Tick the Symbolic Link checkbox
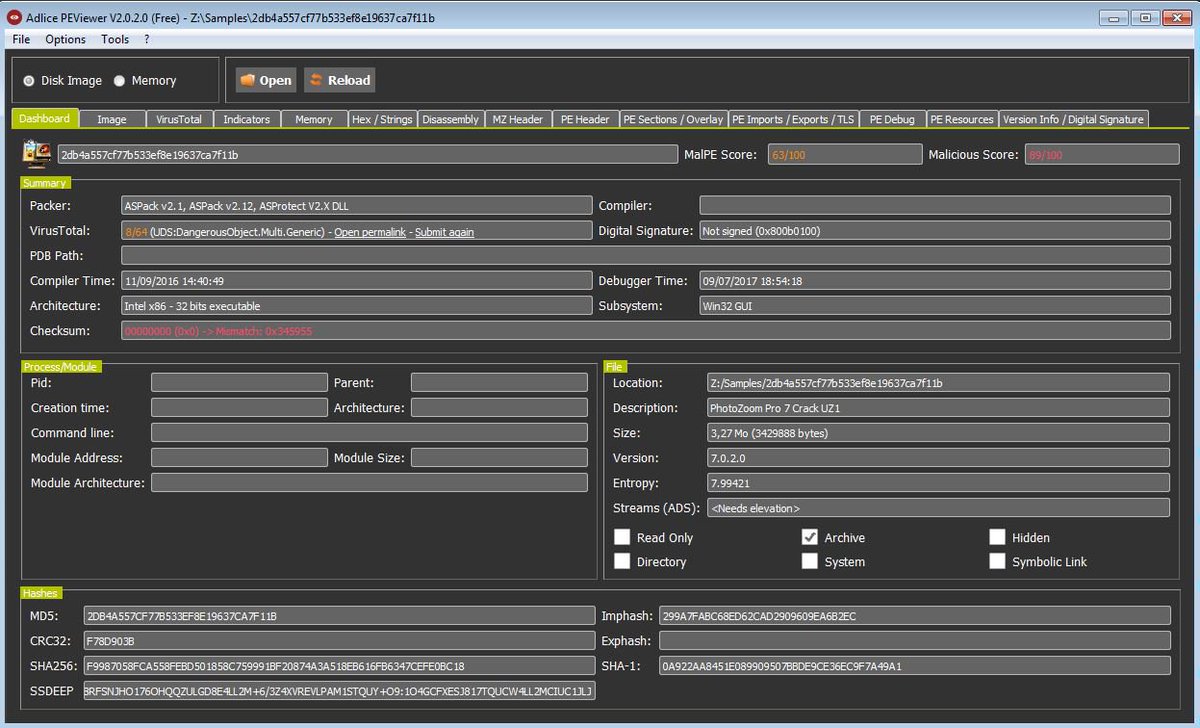Image resolution: width=1200 pixels, height=728 pixels. (997, 561)
